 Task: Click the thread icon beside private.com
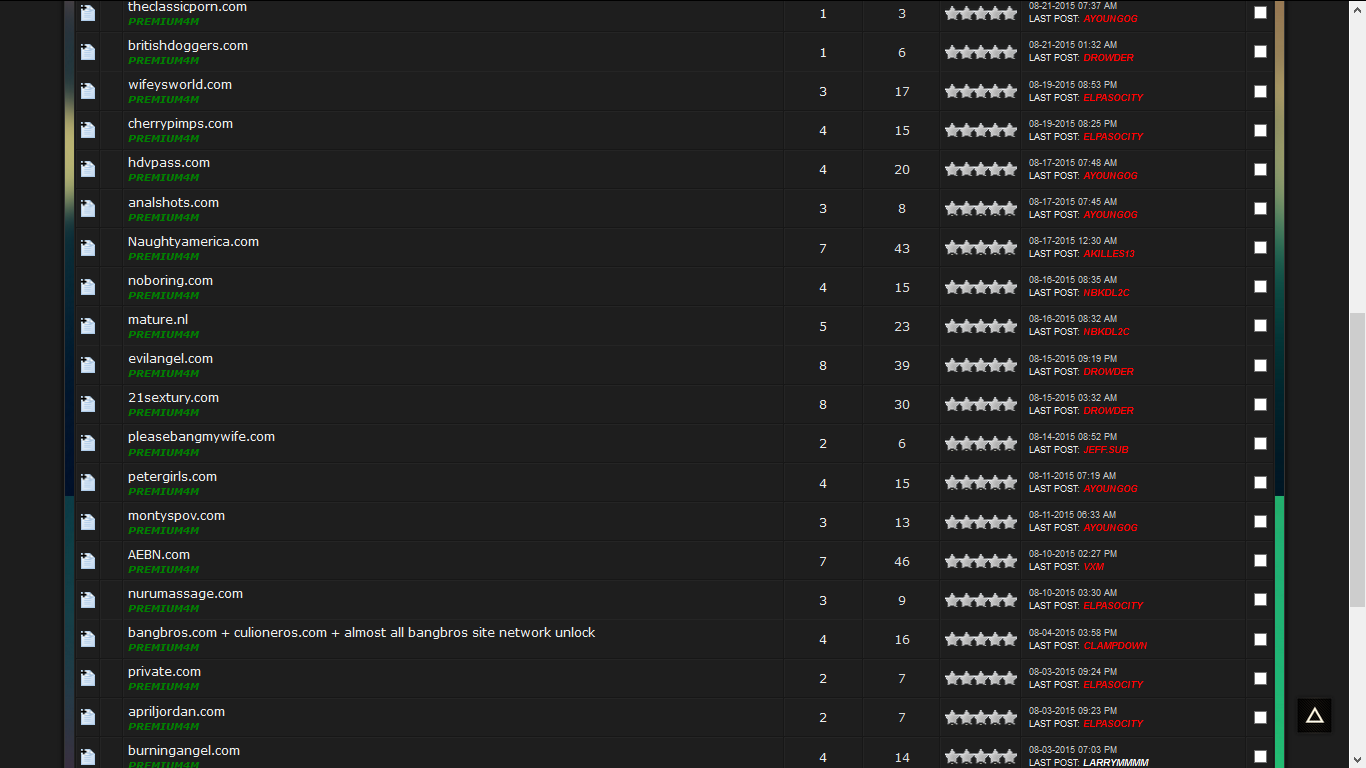(88, 678)
